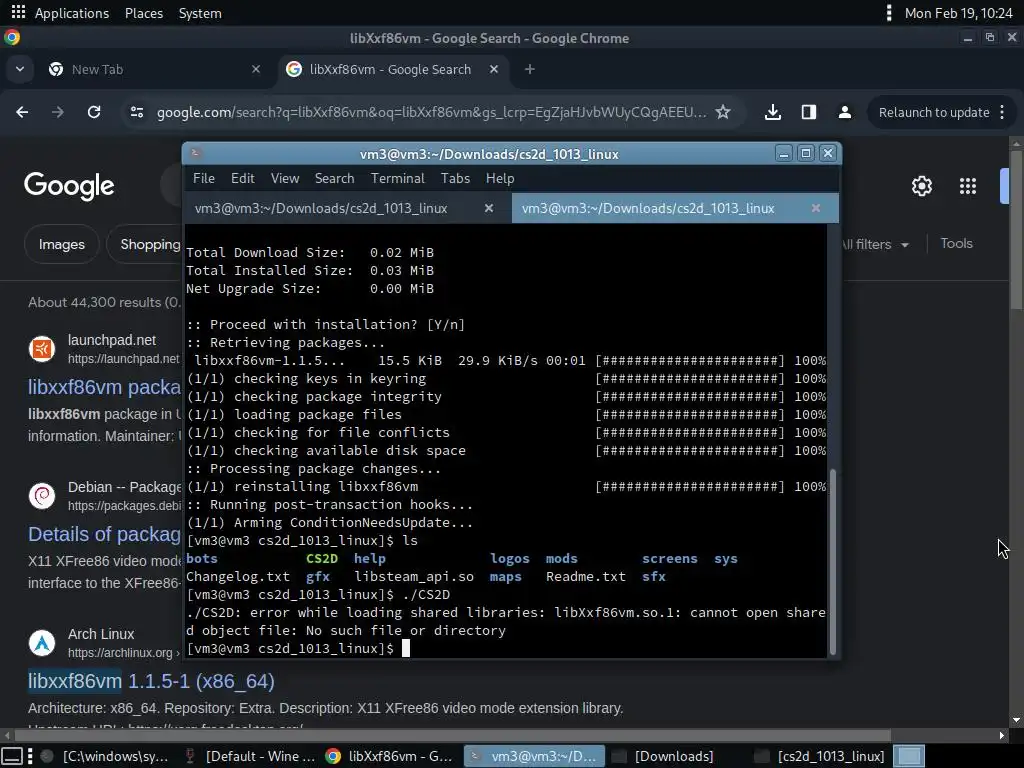Viewport: 1024px width, 768px height.
Task: Click the launchpad.net site name
Action: point(112,340)
